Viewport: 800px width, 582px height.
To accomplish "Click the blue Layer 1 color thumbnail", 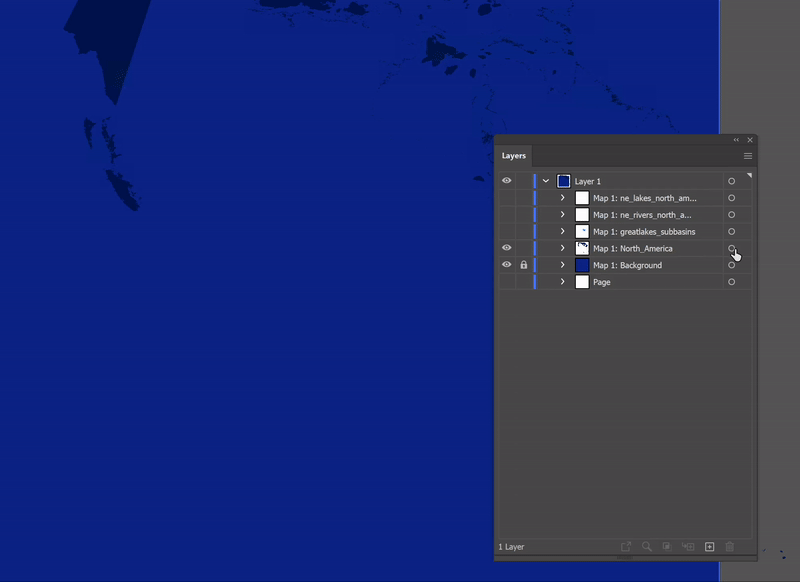I will tap(564, 181).
